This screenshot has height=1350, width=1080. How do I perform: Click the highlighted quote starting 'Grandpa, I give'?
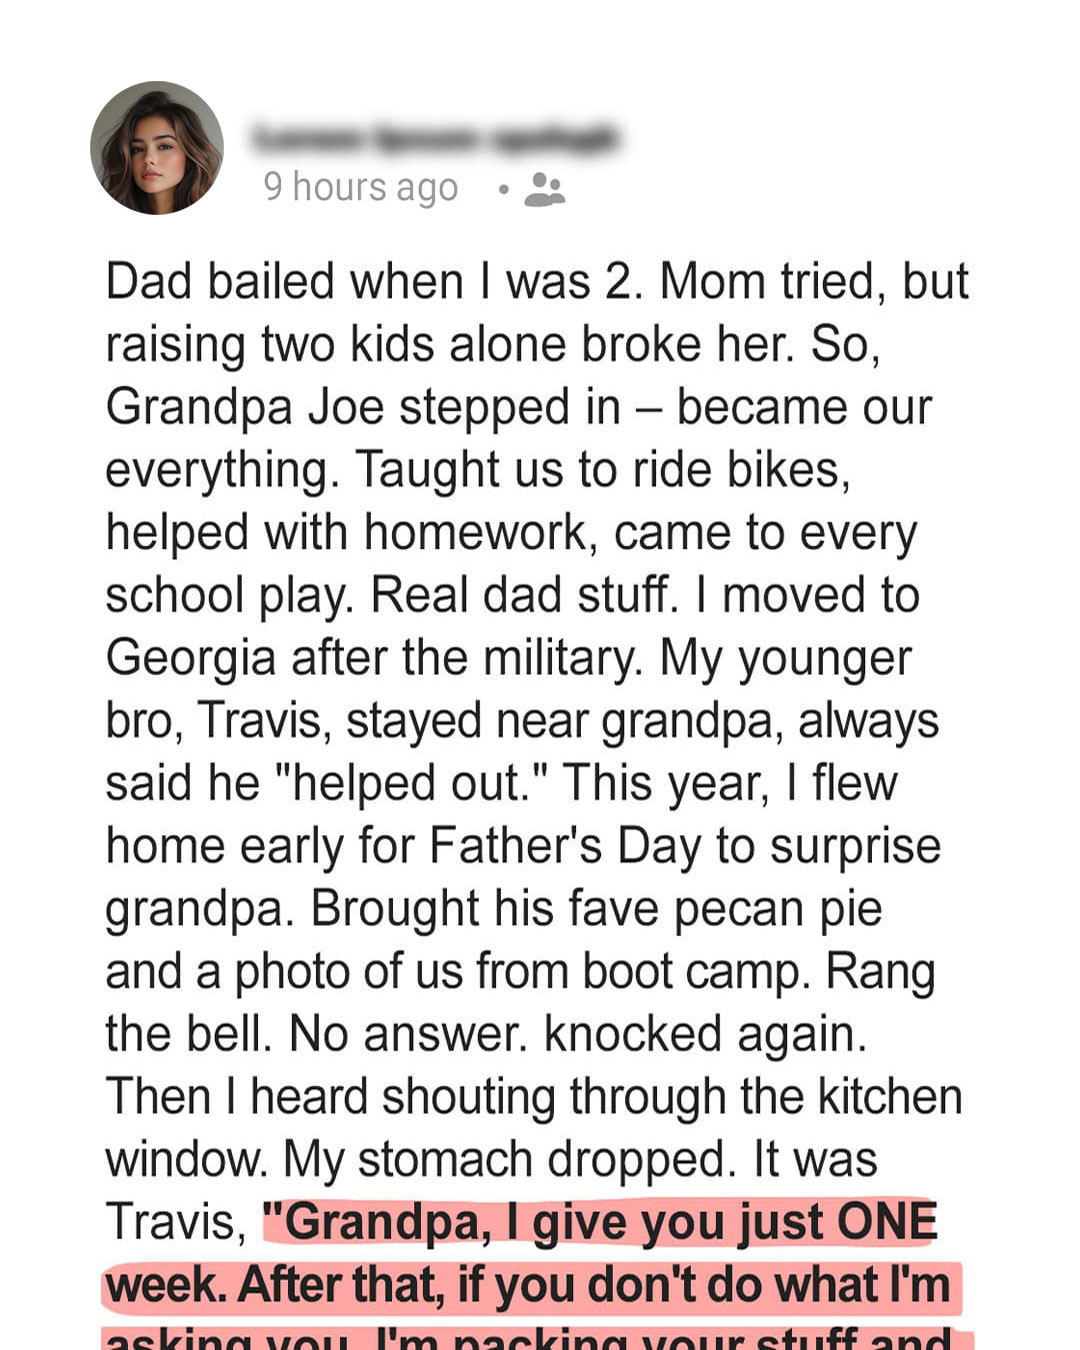[x=600, y=1222]
